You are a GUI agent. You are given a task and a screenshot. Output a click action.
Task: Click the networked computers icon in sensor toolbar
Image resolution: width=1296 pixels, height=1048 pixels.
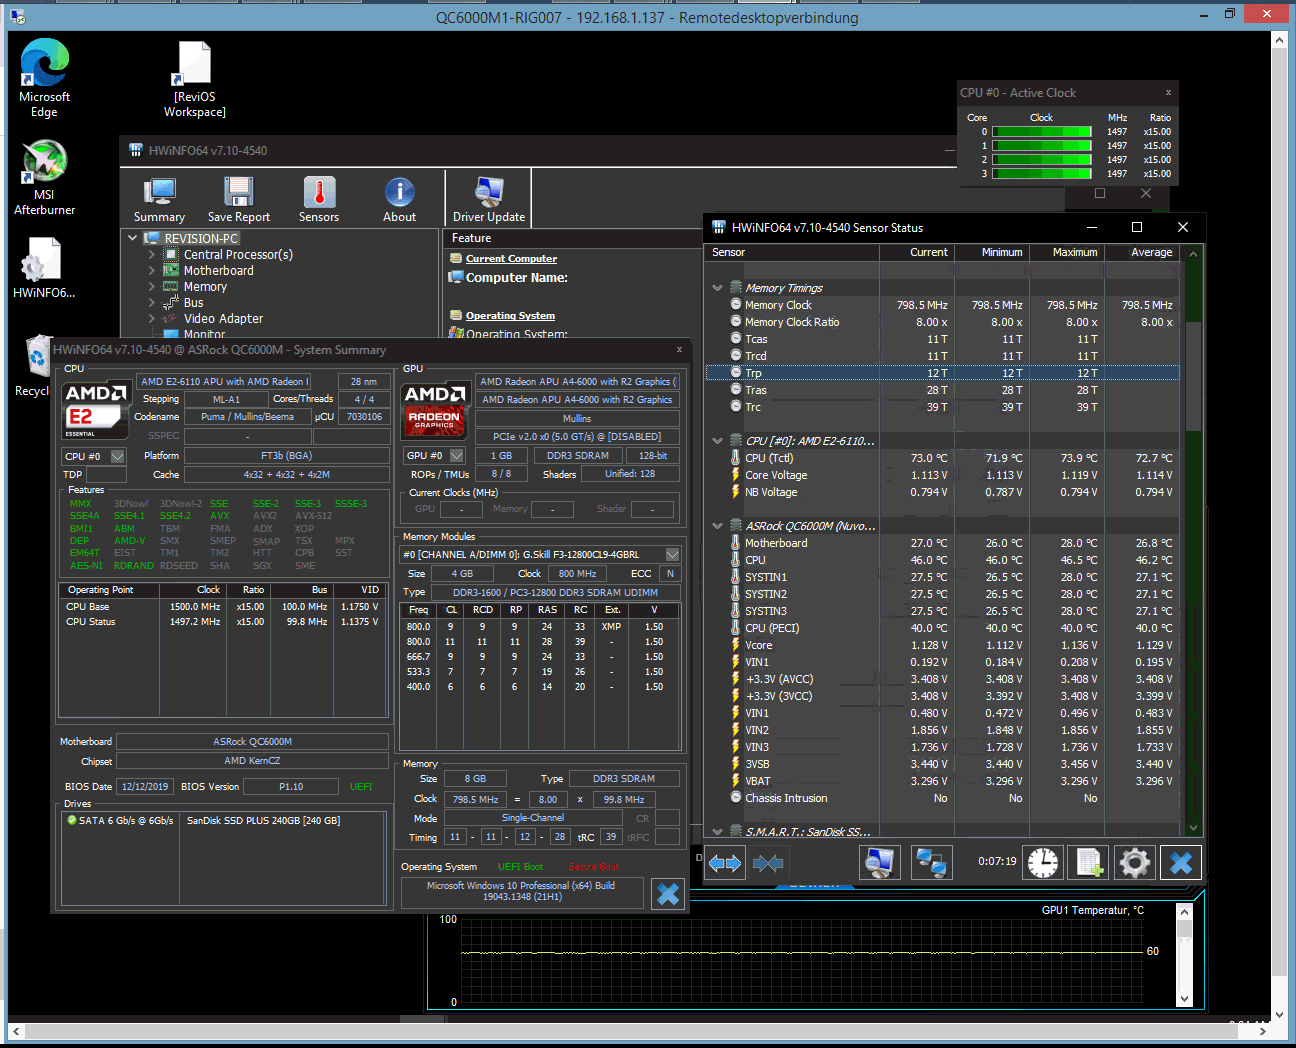click(x=931, y=862)
